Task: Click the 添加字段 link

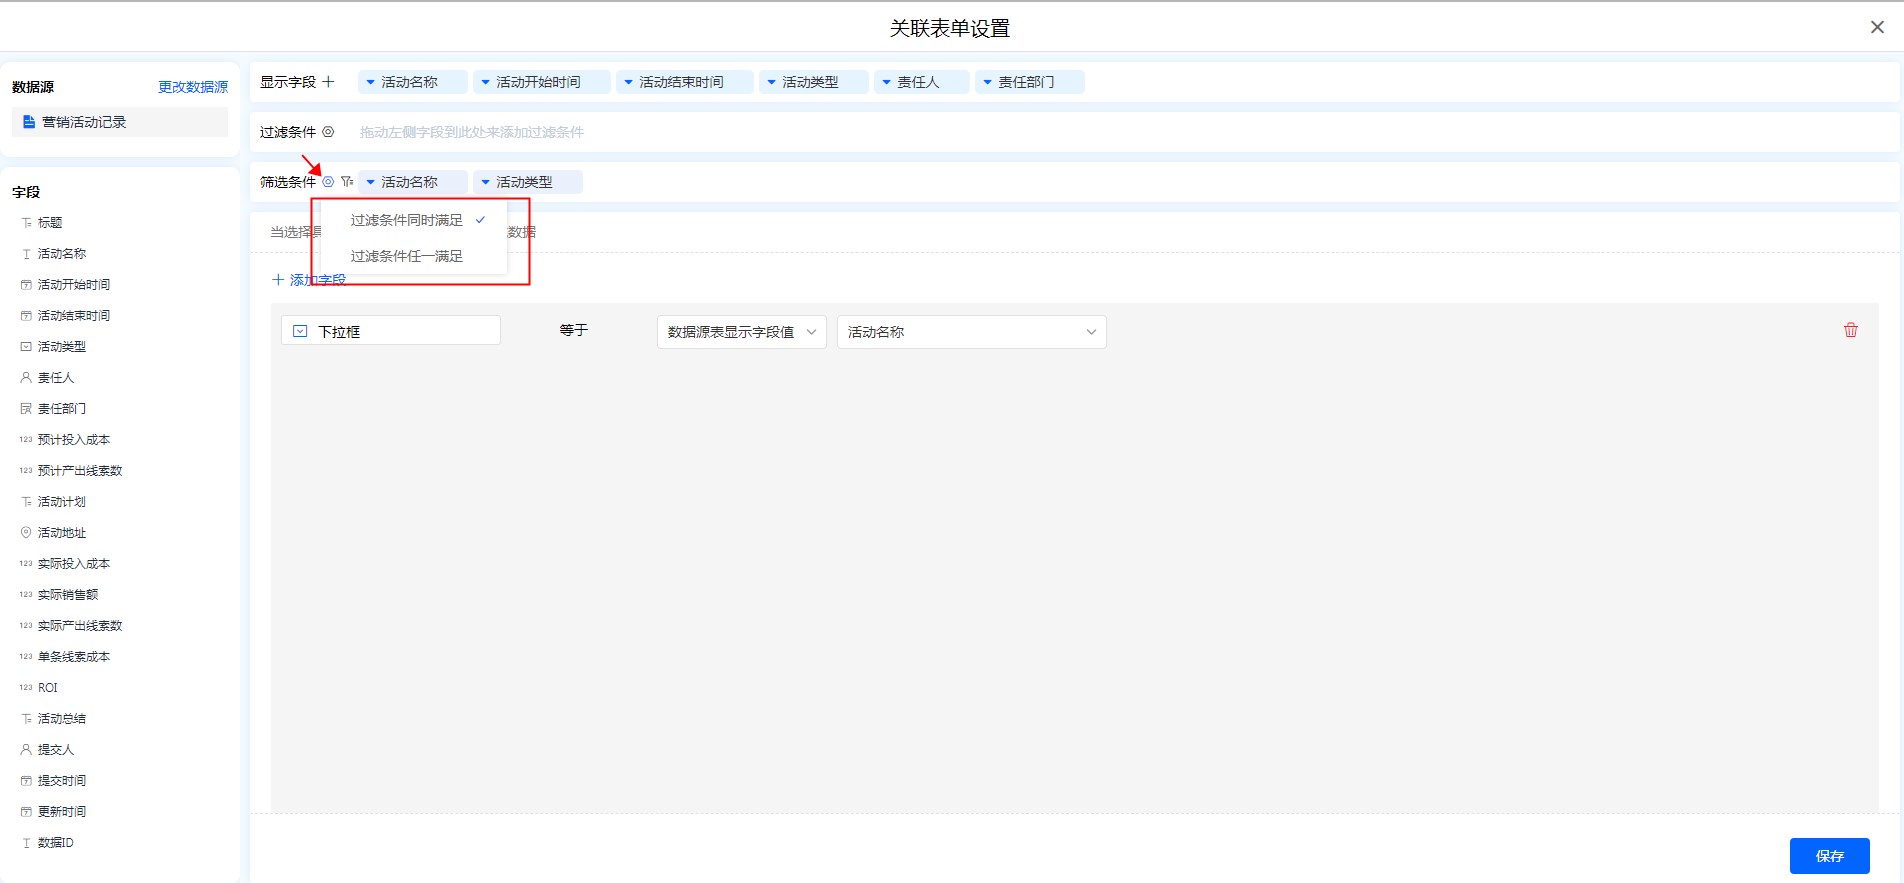Action: 309,280
